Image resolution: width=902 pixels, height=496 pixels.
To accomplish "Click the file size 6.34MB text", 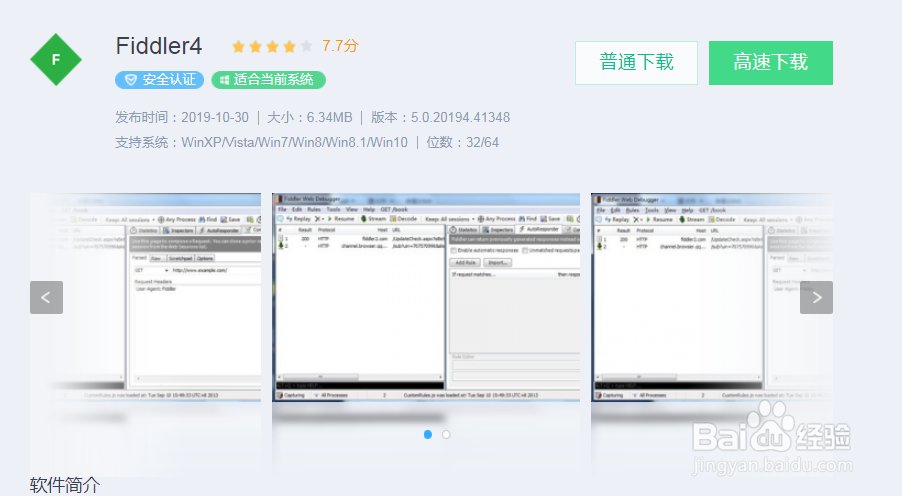I will 330,117.
